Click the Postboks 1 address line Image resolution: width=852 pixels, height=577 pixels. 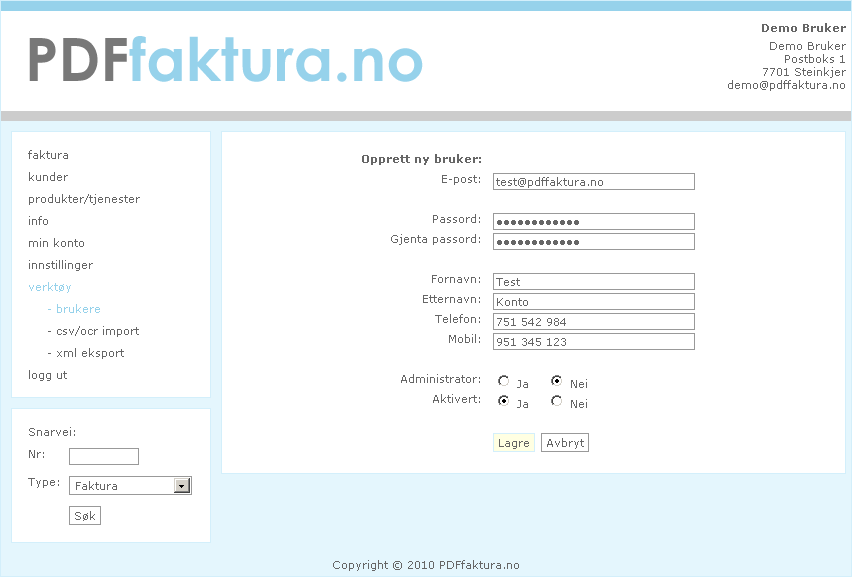tap(815, 59)
